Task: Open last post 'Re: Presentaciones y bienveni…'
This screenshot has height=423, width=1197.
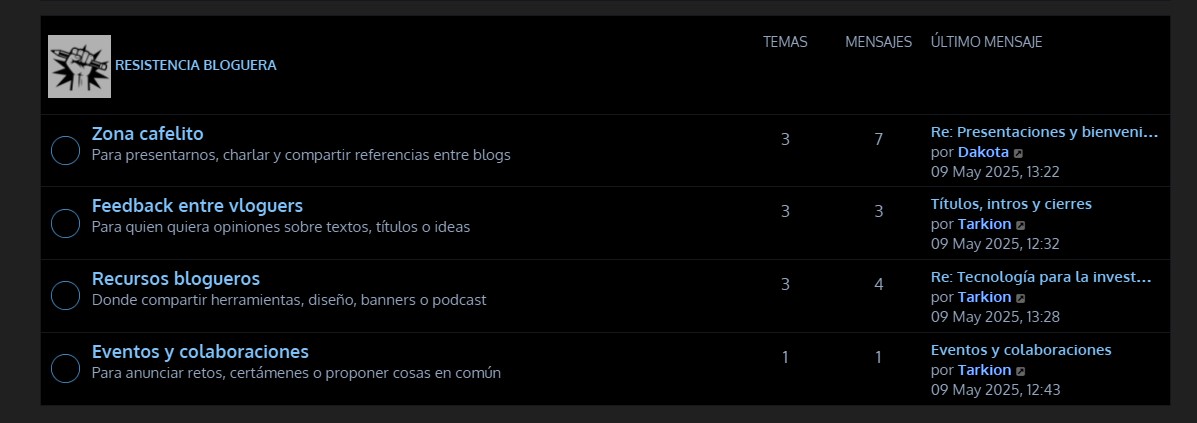Action: click(x=1044, y=132)
